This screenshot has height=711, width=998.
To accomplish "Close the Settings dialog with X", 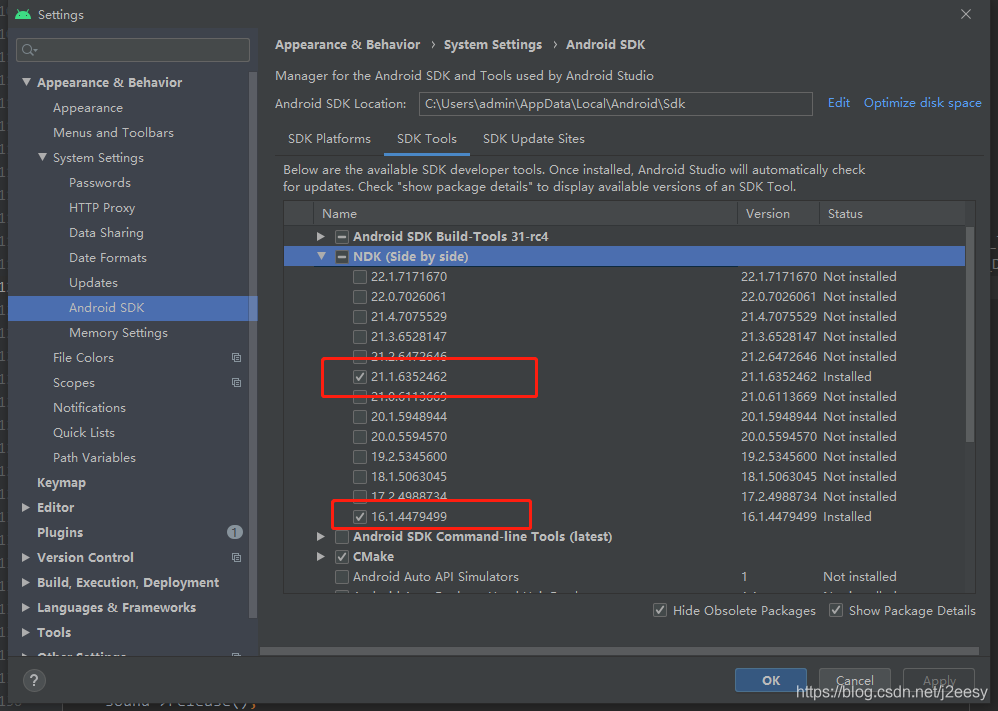I will pos(966,14).
